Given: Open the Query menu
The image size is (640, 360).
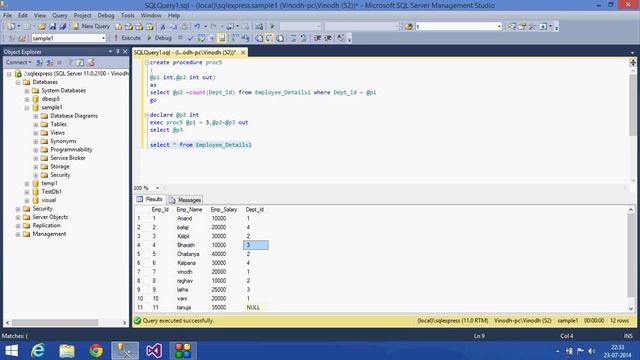Looking at the screenshot, I should 60,15.
